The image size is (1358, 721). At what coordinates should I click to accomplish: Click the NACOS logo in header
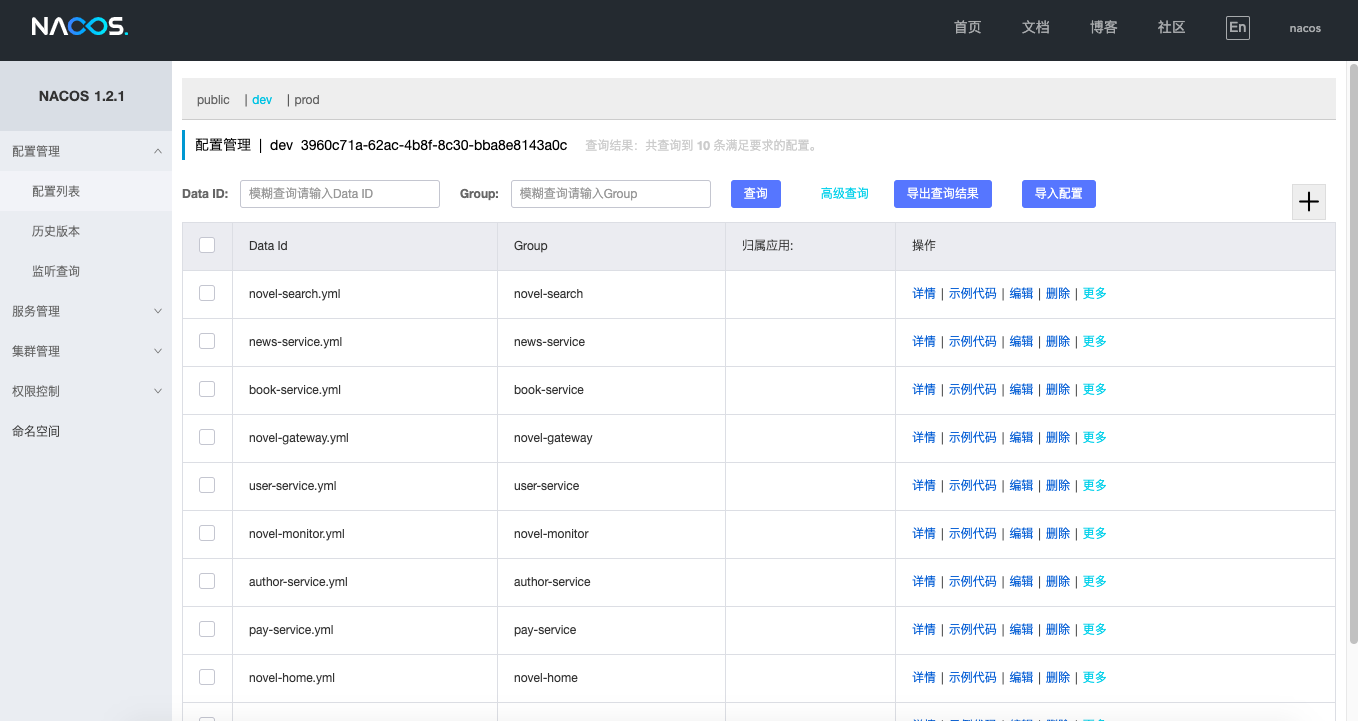pos(80,27)
